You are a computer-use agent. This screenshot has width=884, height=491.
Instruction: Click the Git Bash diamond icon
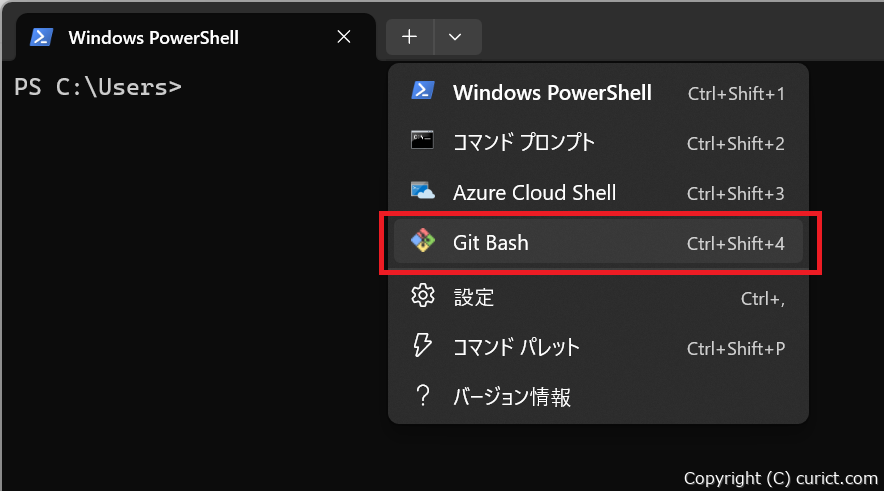[423, 241]
